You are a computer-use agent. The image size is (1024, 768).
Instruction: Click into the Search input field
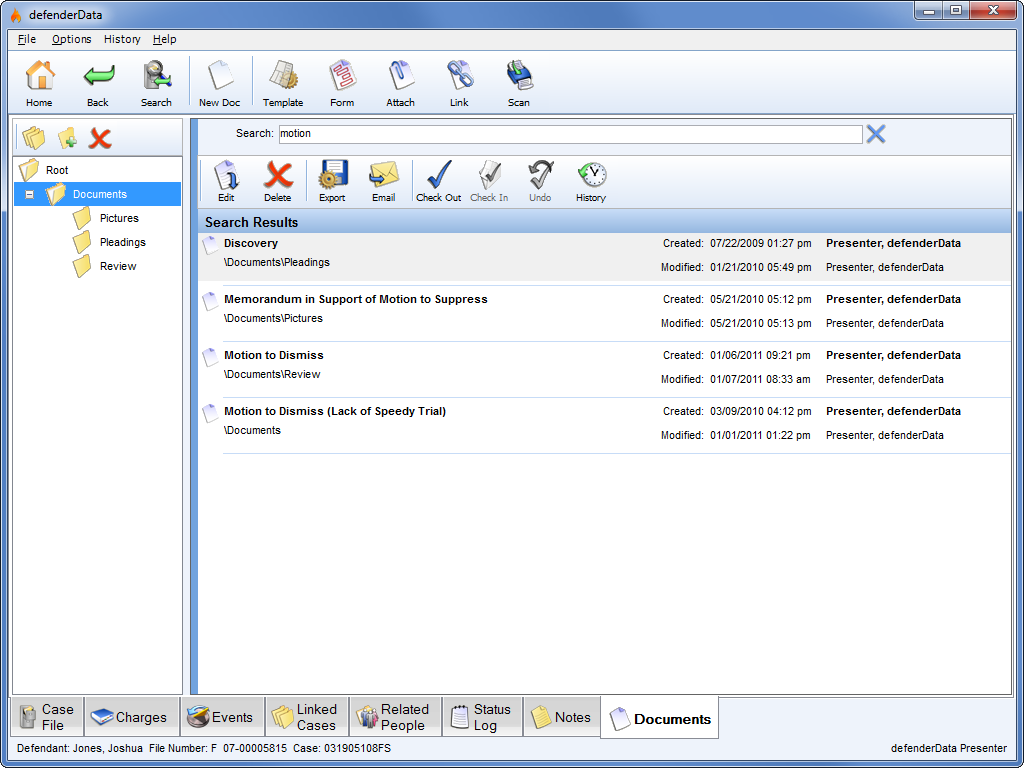pyautogui.click(x=570, y=134)
